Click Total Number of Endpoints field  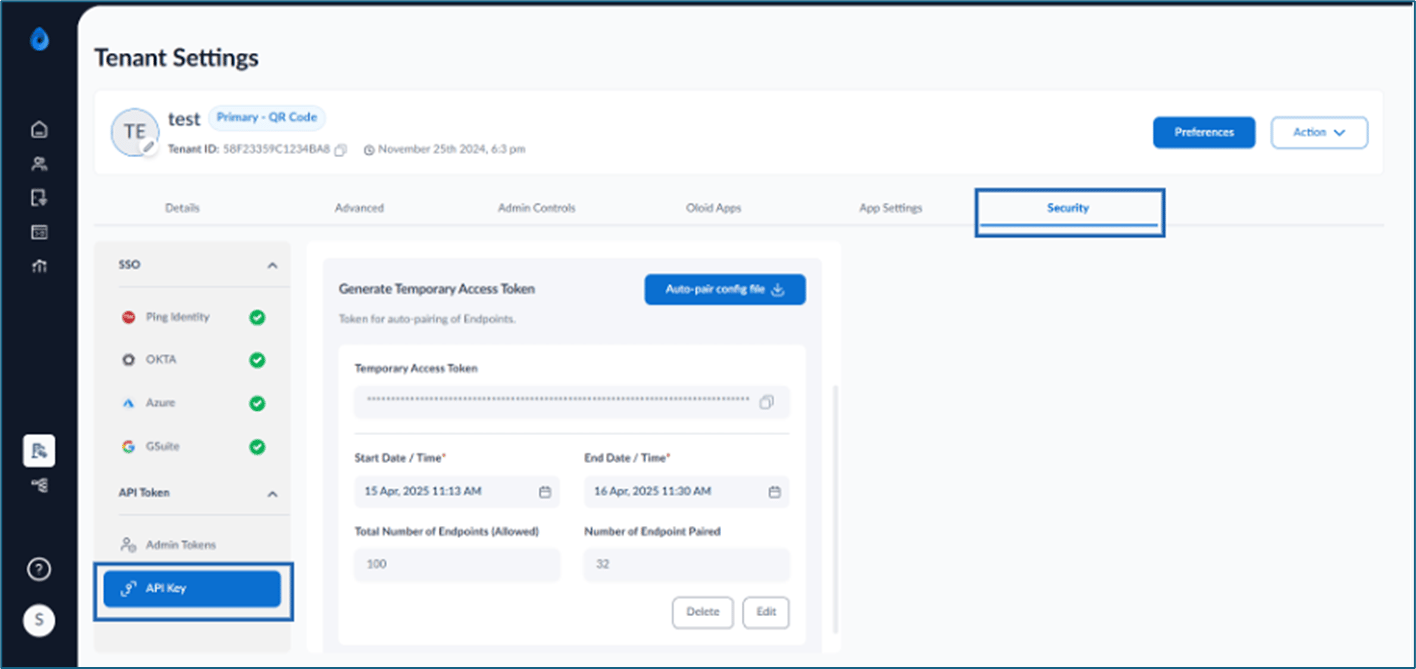pyautogui.click(x=457, y=565)
